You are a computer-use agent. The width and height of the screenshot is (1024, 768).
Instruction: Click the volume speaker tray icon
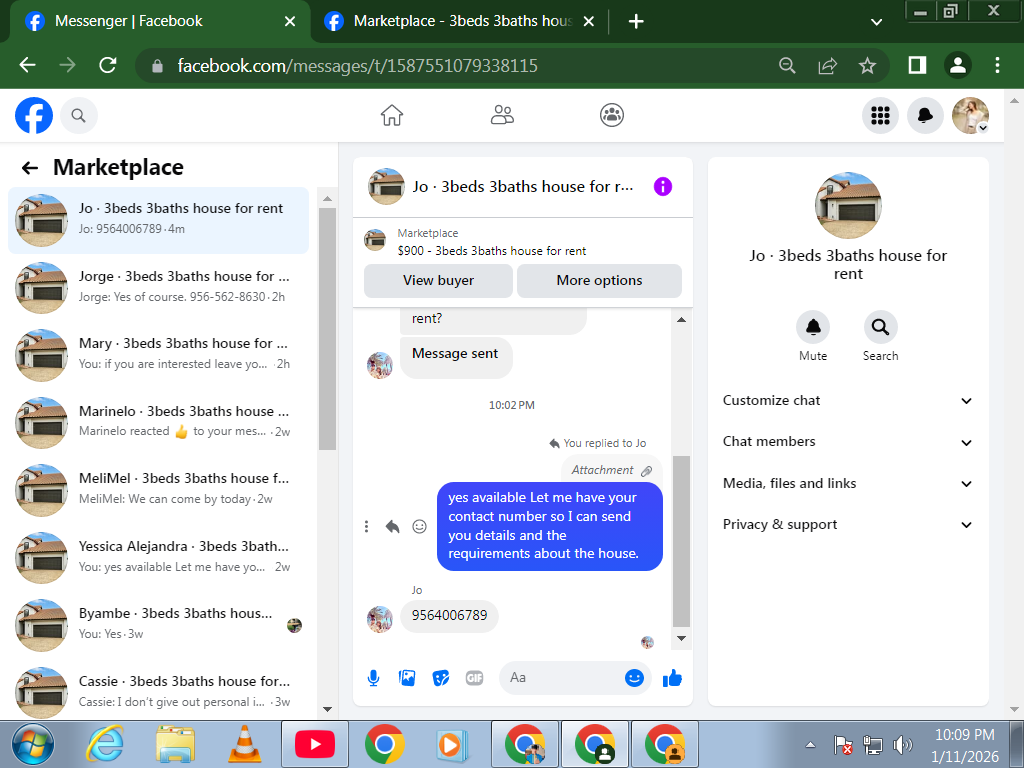903,744
